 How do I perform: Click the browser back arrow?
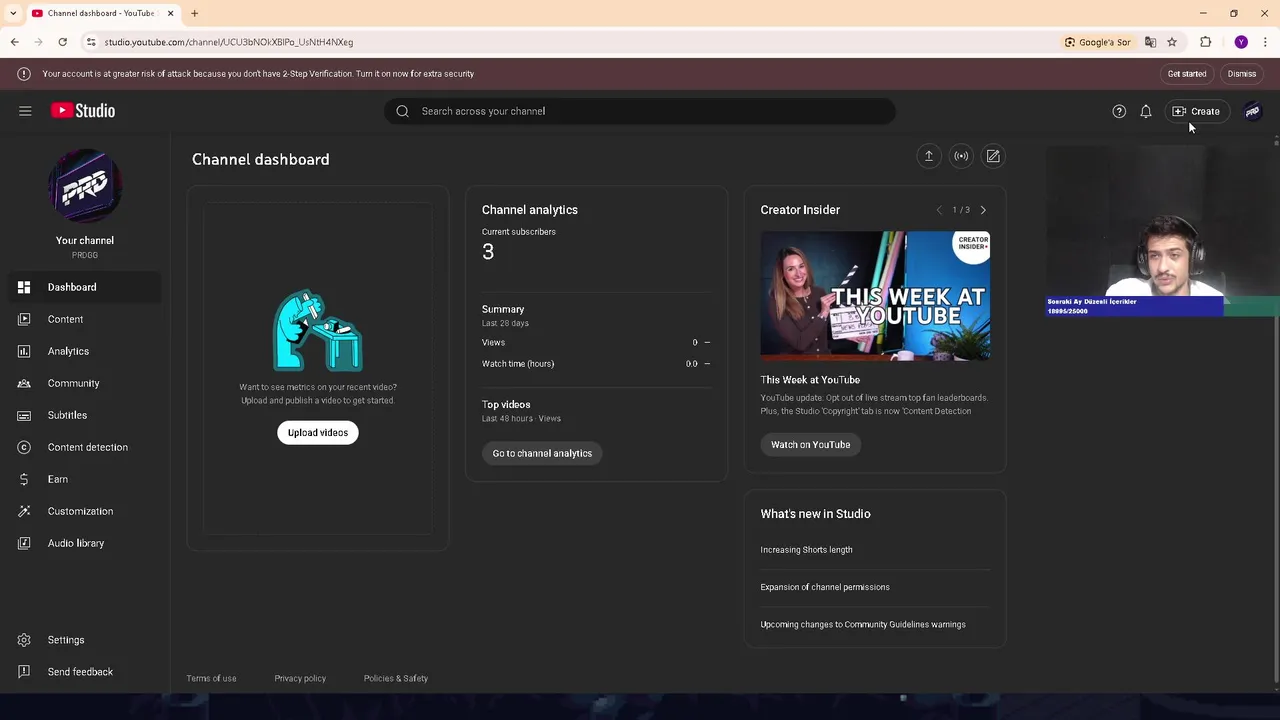pos(14,42)
